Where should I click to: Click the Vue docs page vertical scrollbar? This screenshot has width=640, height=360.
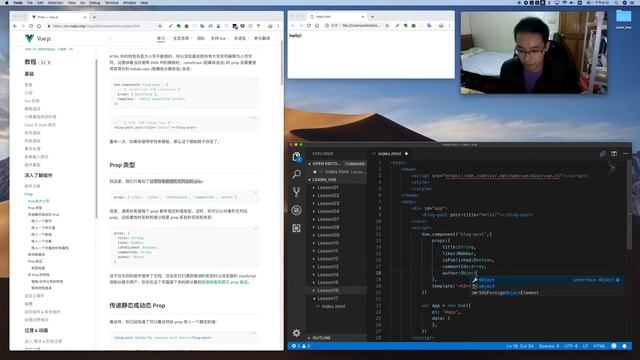(282, 63)
